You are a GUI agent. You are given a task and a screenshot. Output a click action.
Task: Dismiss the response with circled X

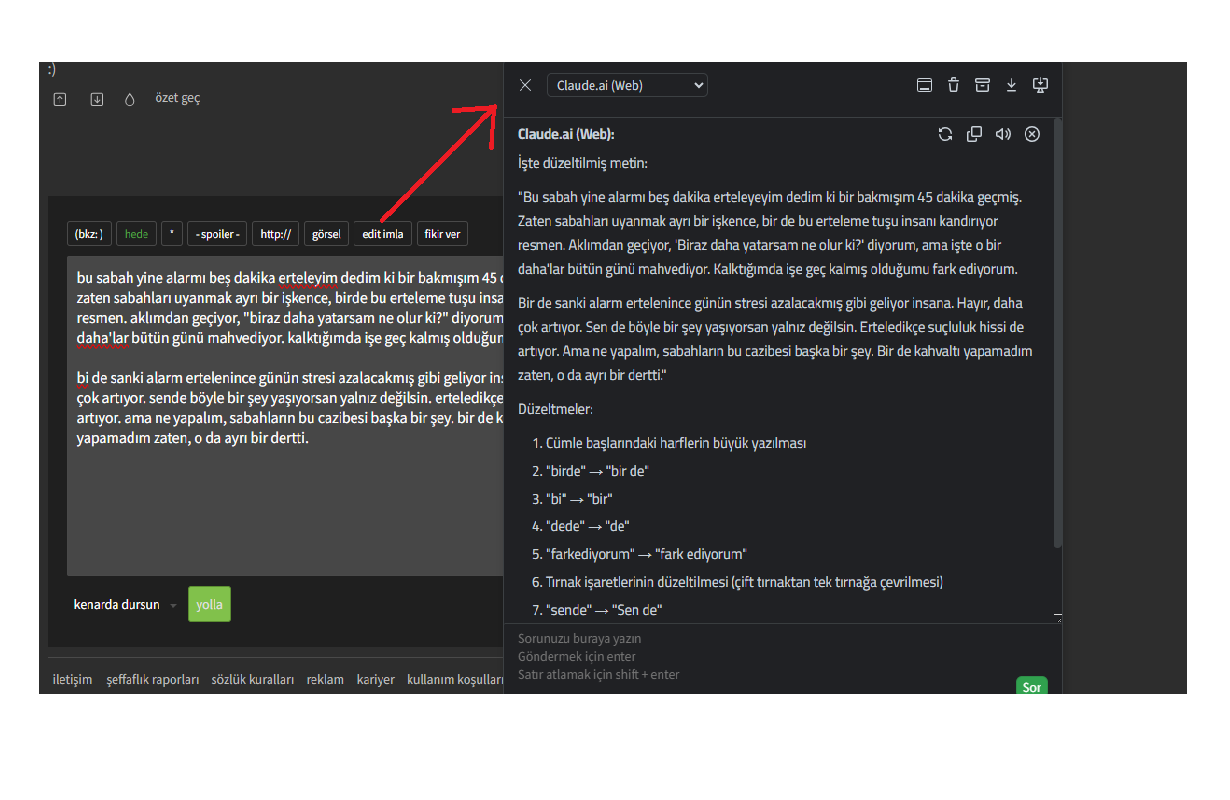click(x=1033, y=134)
